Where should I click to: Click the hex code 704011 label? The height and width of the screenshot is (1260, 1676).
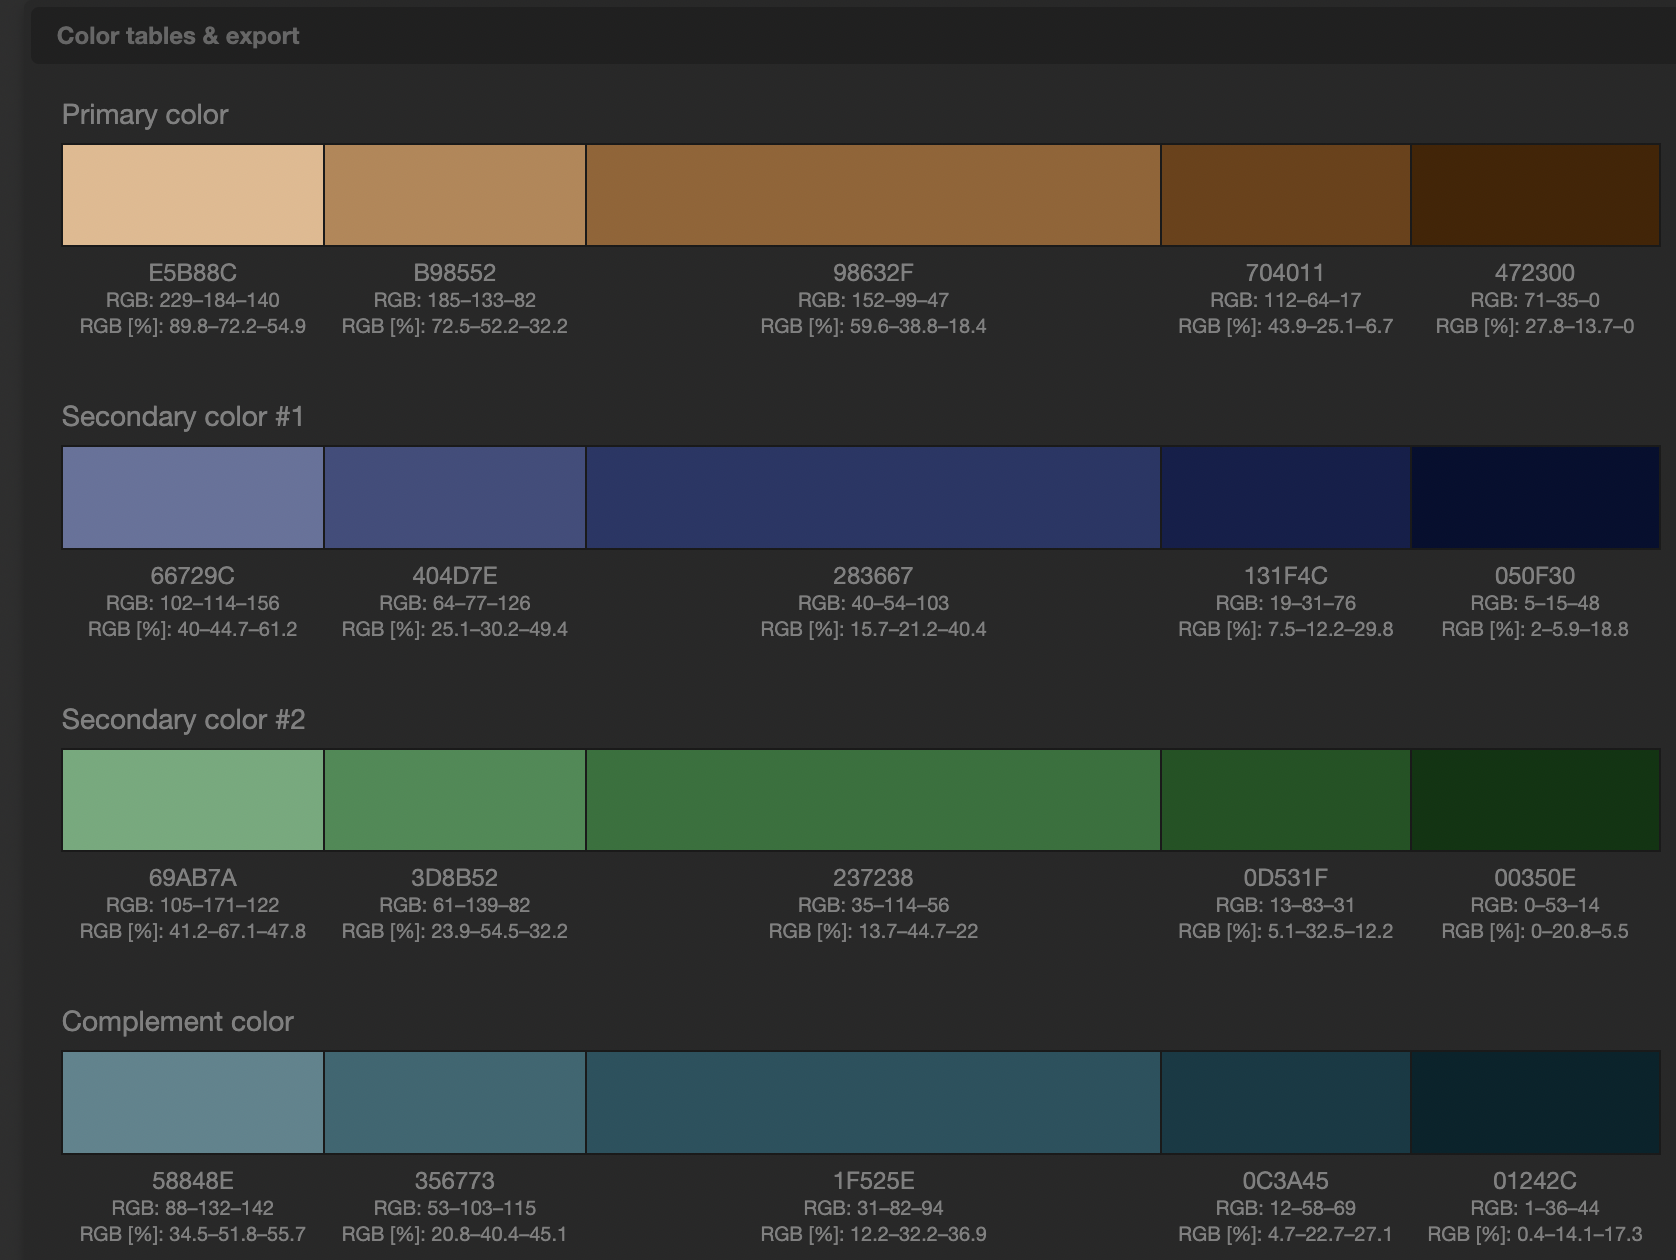[x=1284, y=272]
